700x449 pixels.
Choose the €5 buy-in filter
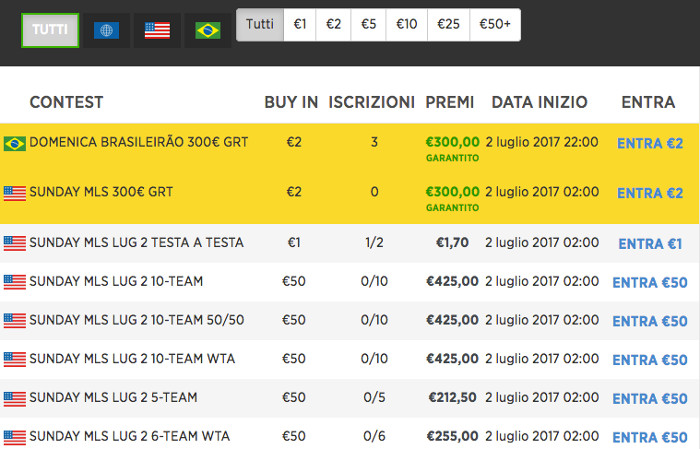coord(368,25)
